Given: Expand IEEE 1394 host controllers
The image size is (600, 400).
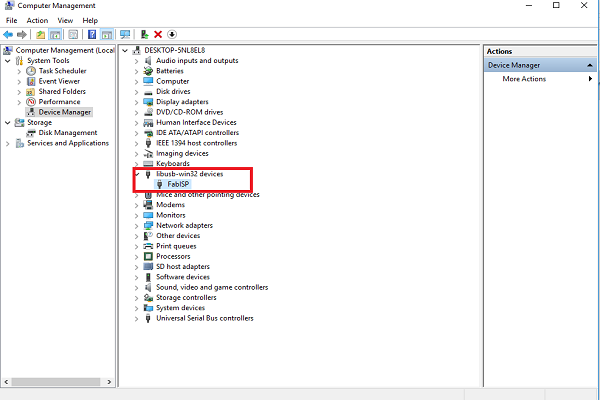Looking at the screenshot, I should pos(136,144).
